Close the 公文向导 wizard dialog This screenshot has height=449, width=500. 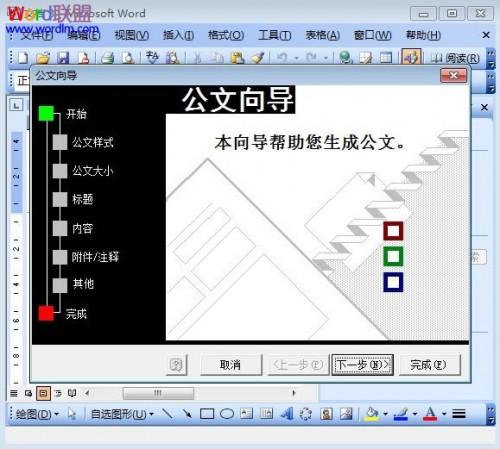pos(453,76)
